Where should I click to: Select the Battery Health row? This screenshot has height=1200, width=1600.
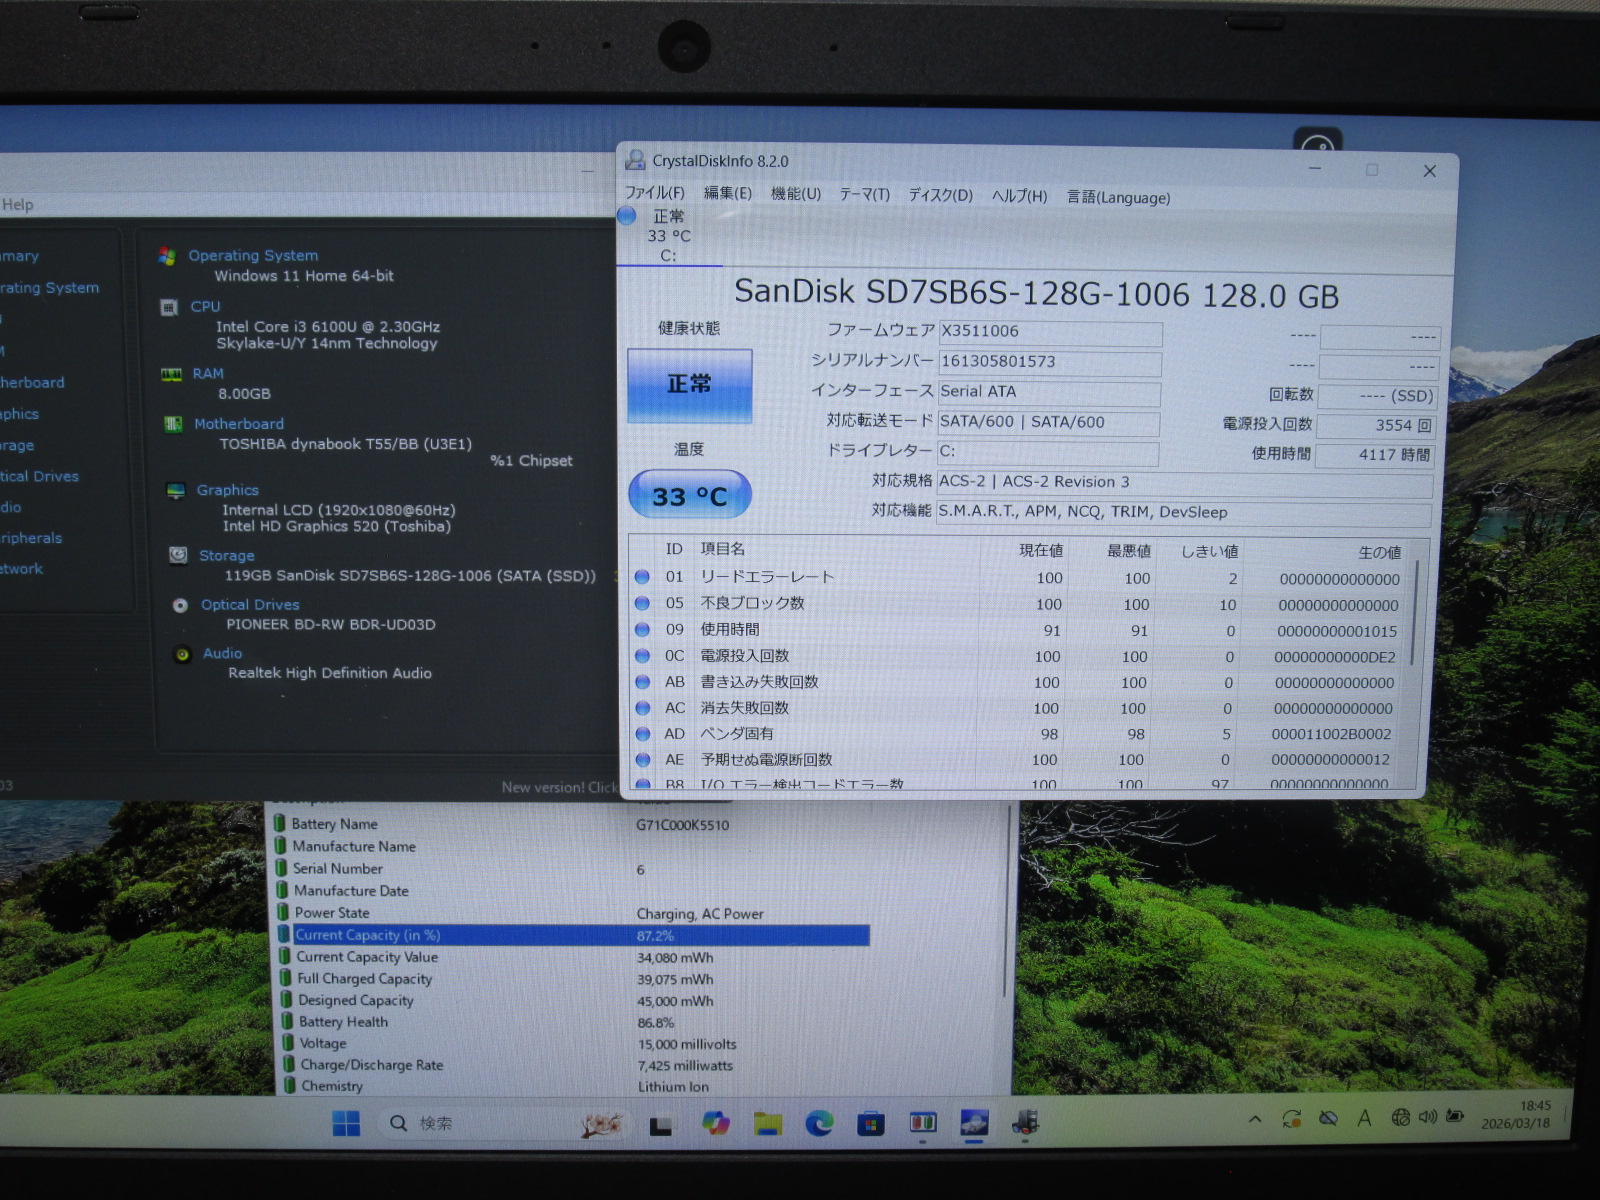click(x=343, y=1022)
